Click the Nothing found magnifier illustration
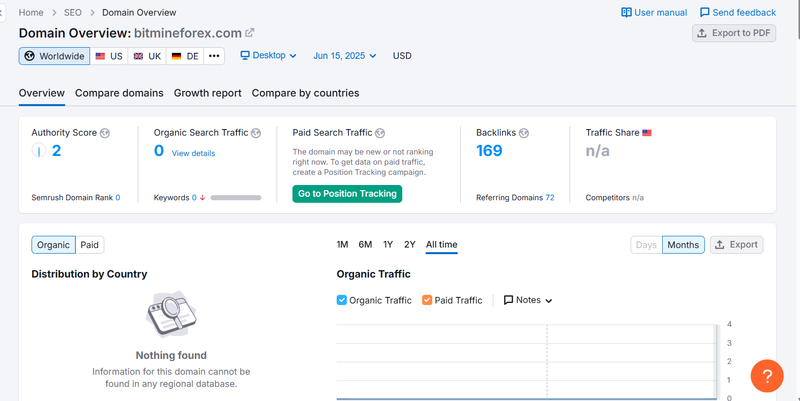800x401 pixels. coord(171,313)
